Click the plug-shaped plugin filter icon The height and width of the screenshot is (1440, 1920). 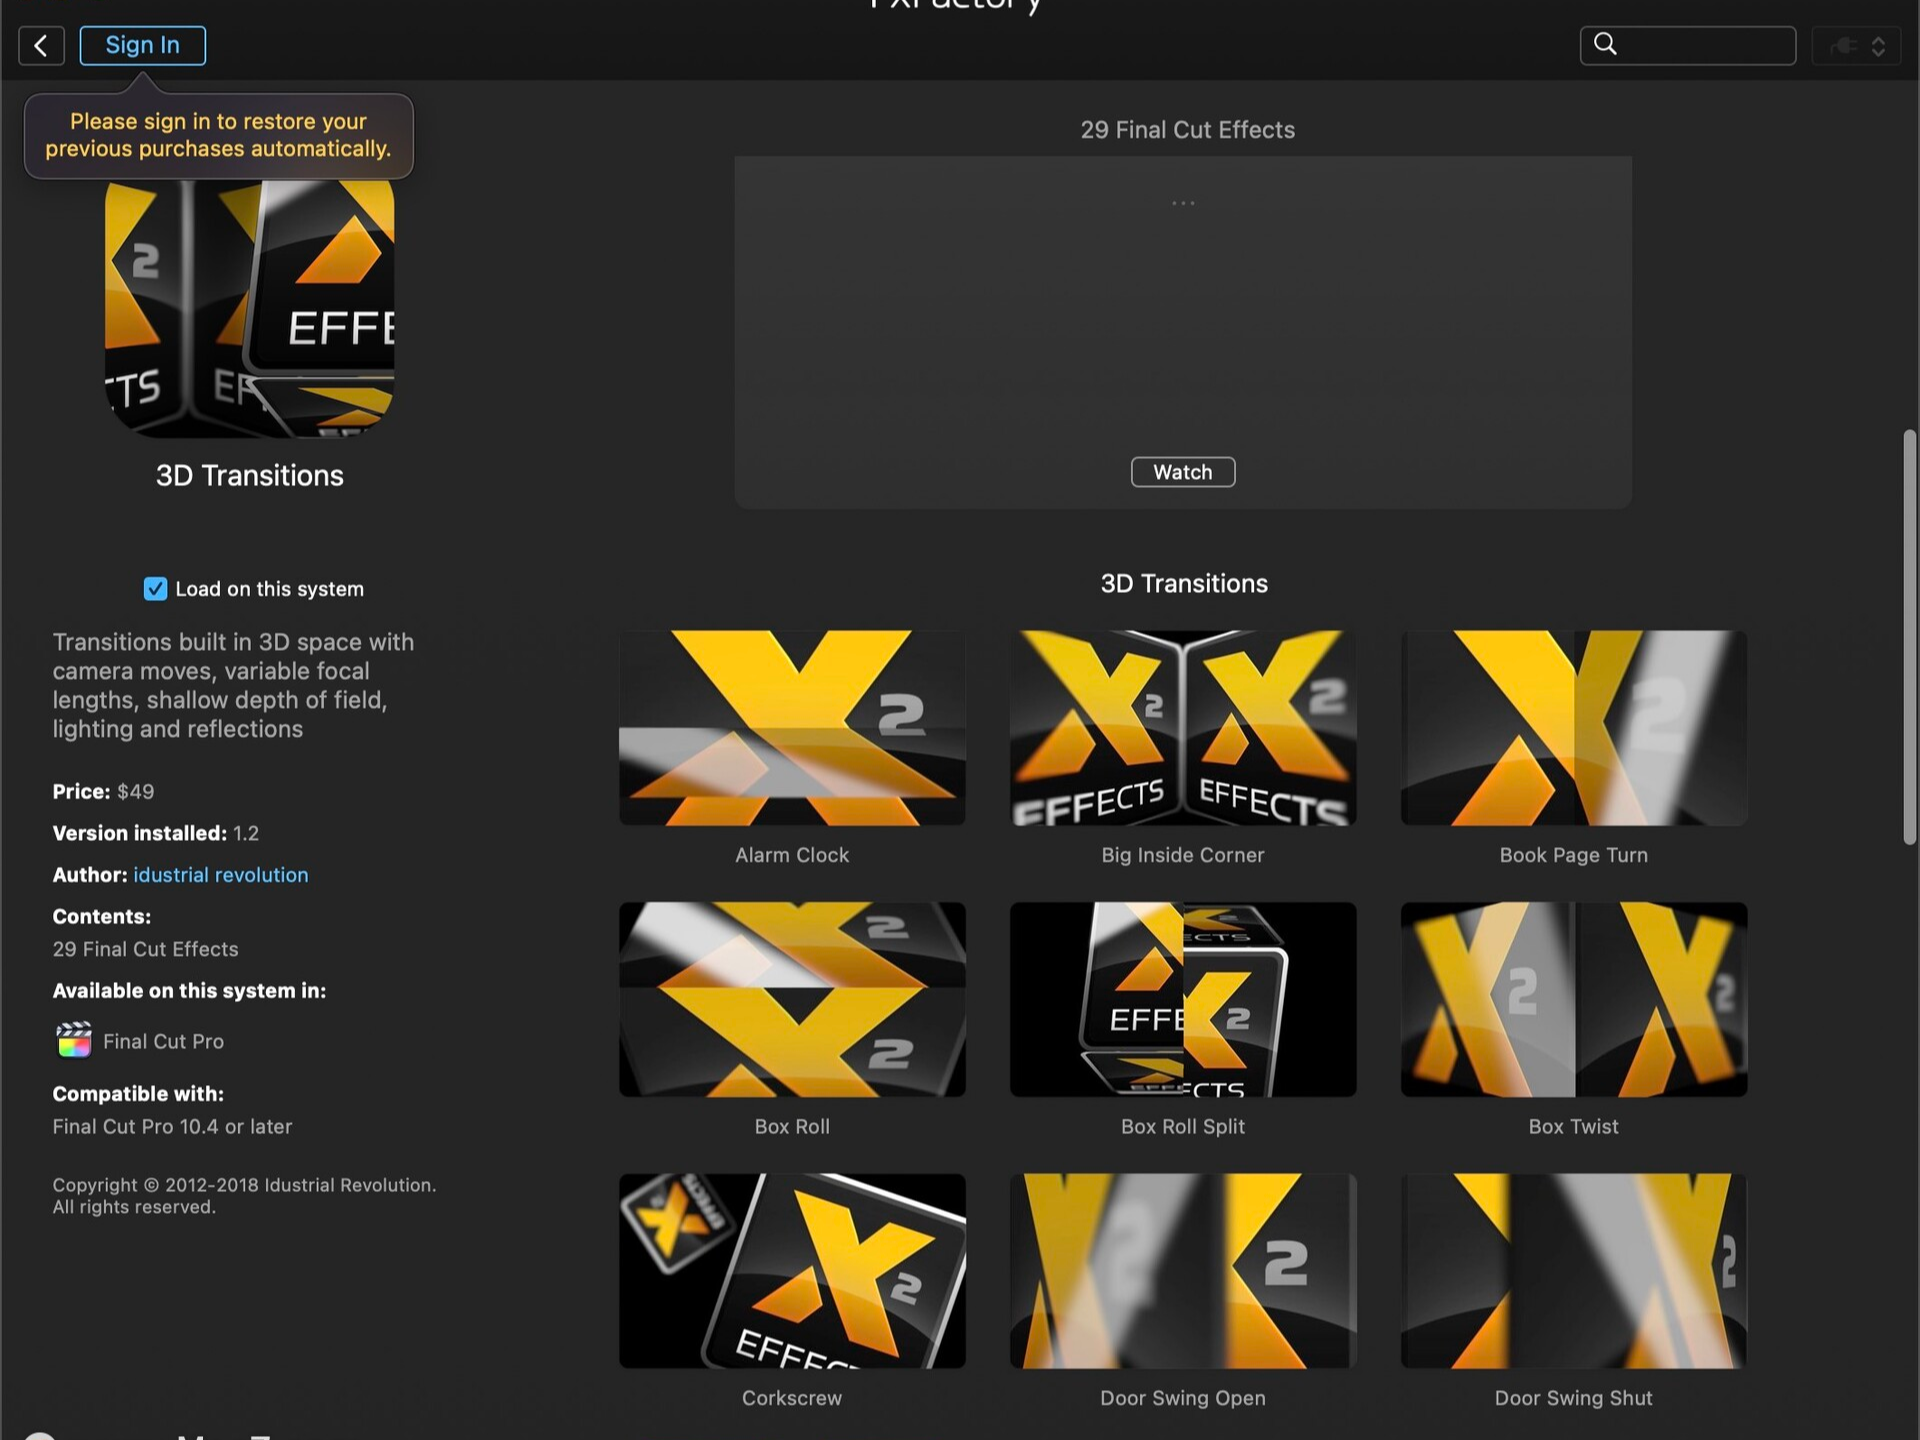tap(1844, 45)
